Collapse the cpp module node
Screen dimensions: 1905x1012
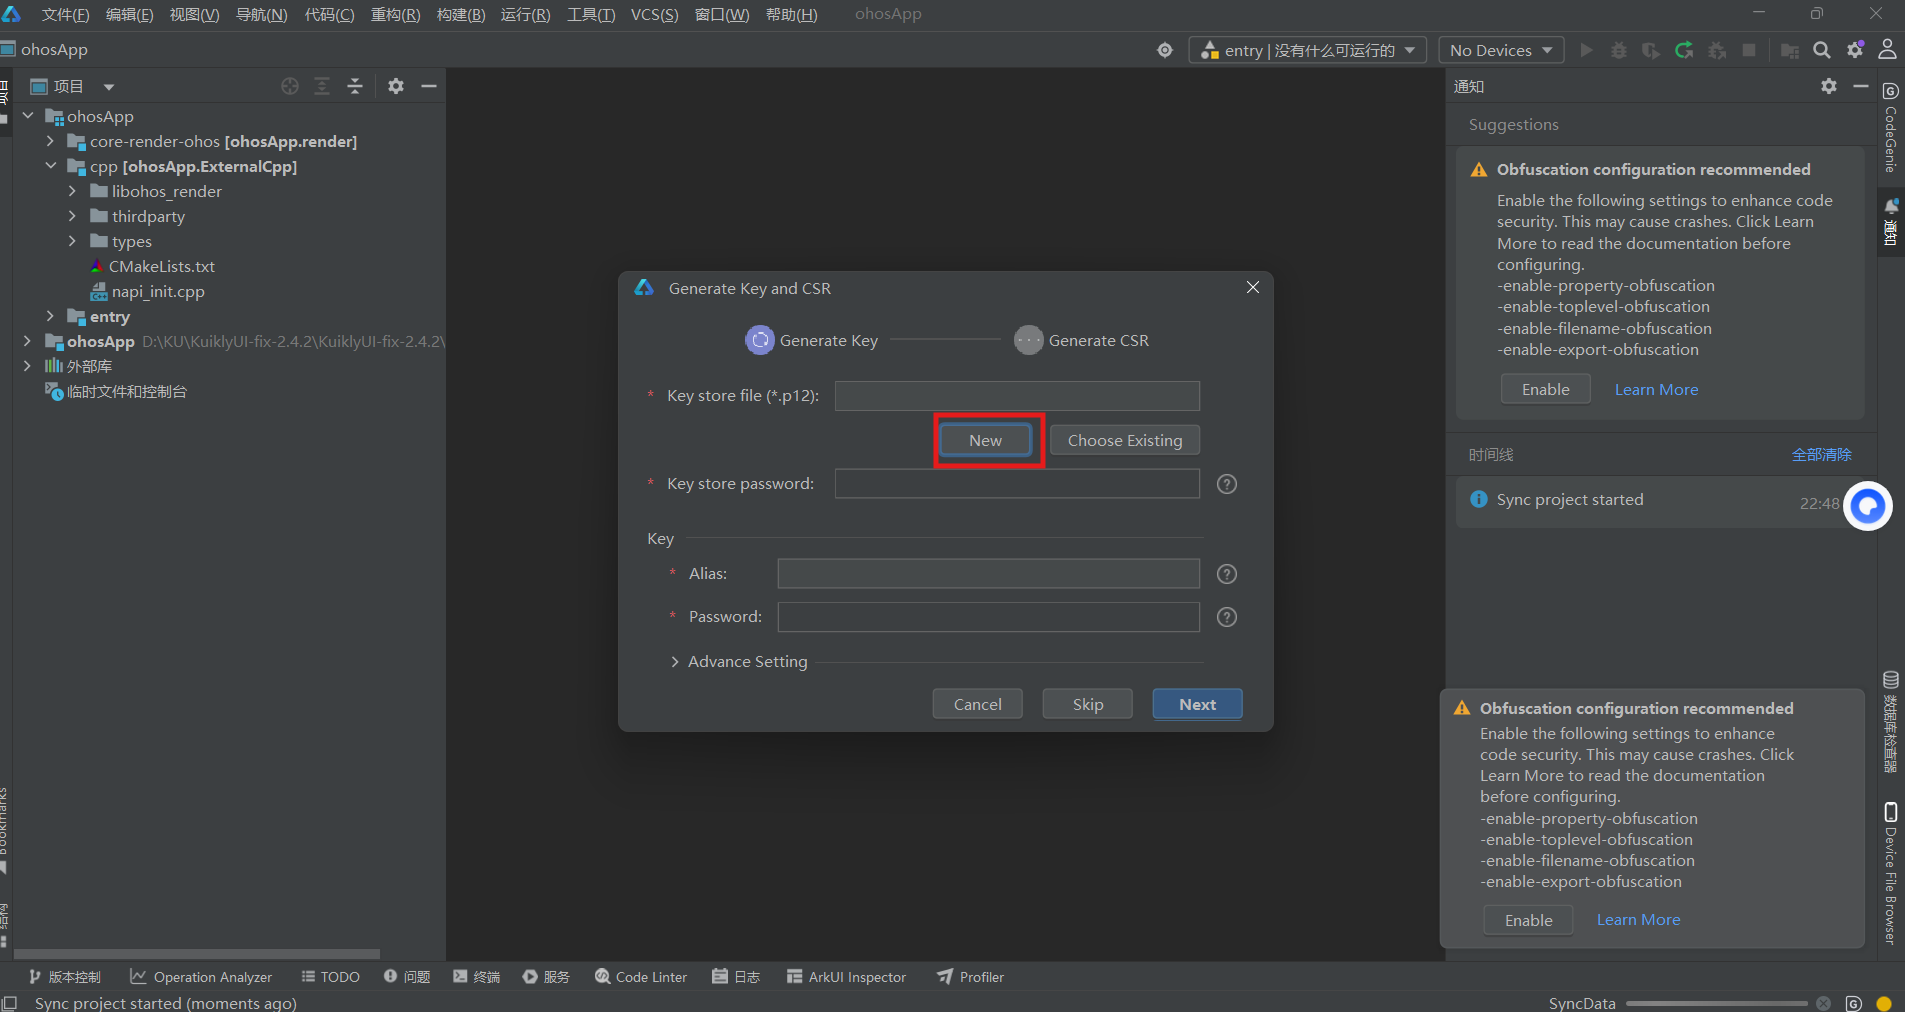[50, 166]
